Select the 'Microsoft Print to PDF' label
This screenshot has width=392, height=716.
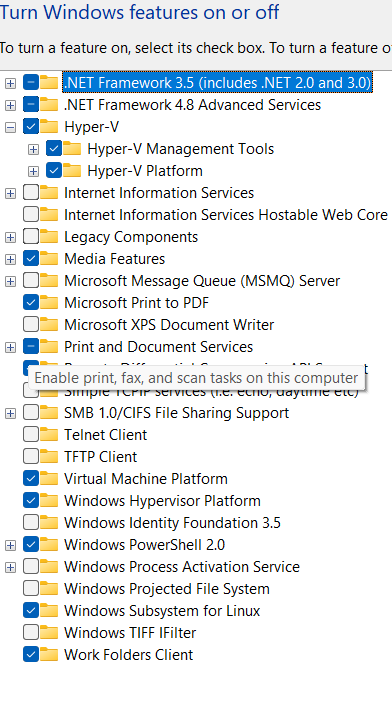[137, 303]
